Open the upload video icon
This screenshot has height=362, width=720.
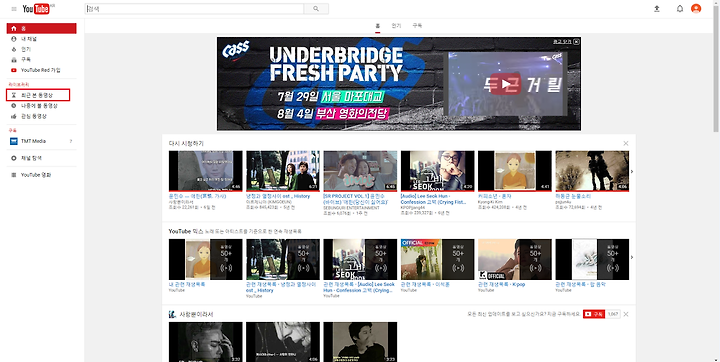click(x=657, y=9)
